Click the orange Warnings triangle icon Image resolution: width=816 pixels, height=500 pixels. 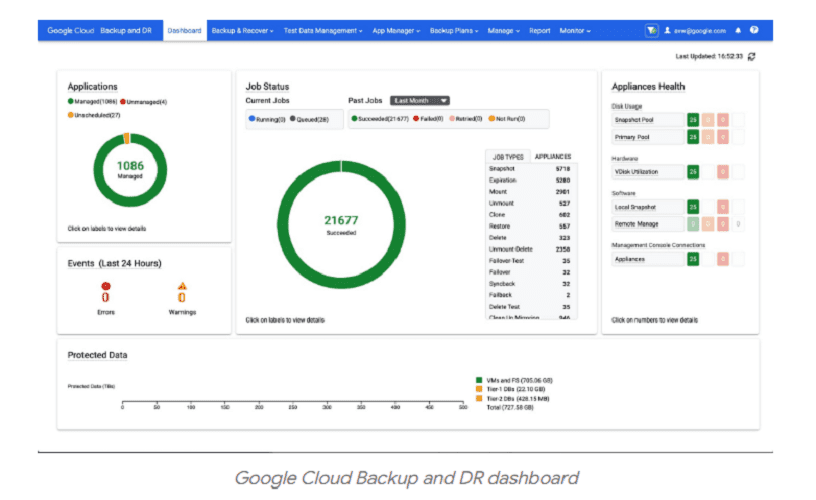[182, 286]
